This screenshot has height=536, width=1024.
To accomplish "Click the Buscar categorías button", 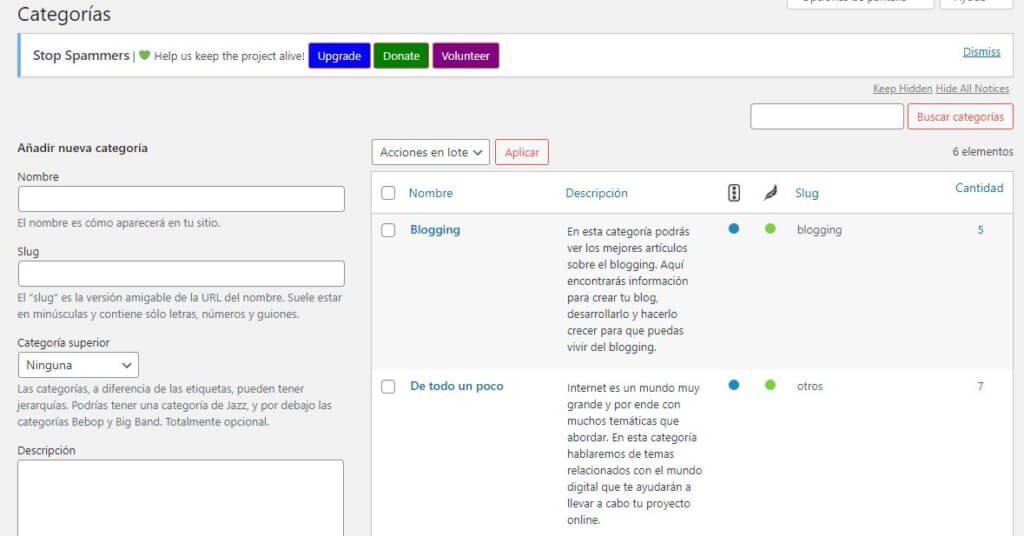I will pos(959,117).
